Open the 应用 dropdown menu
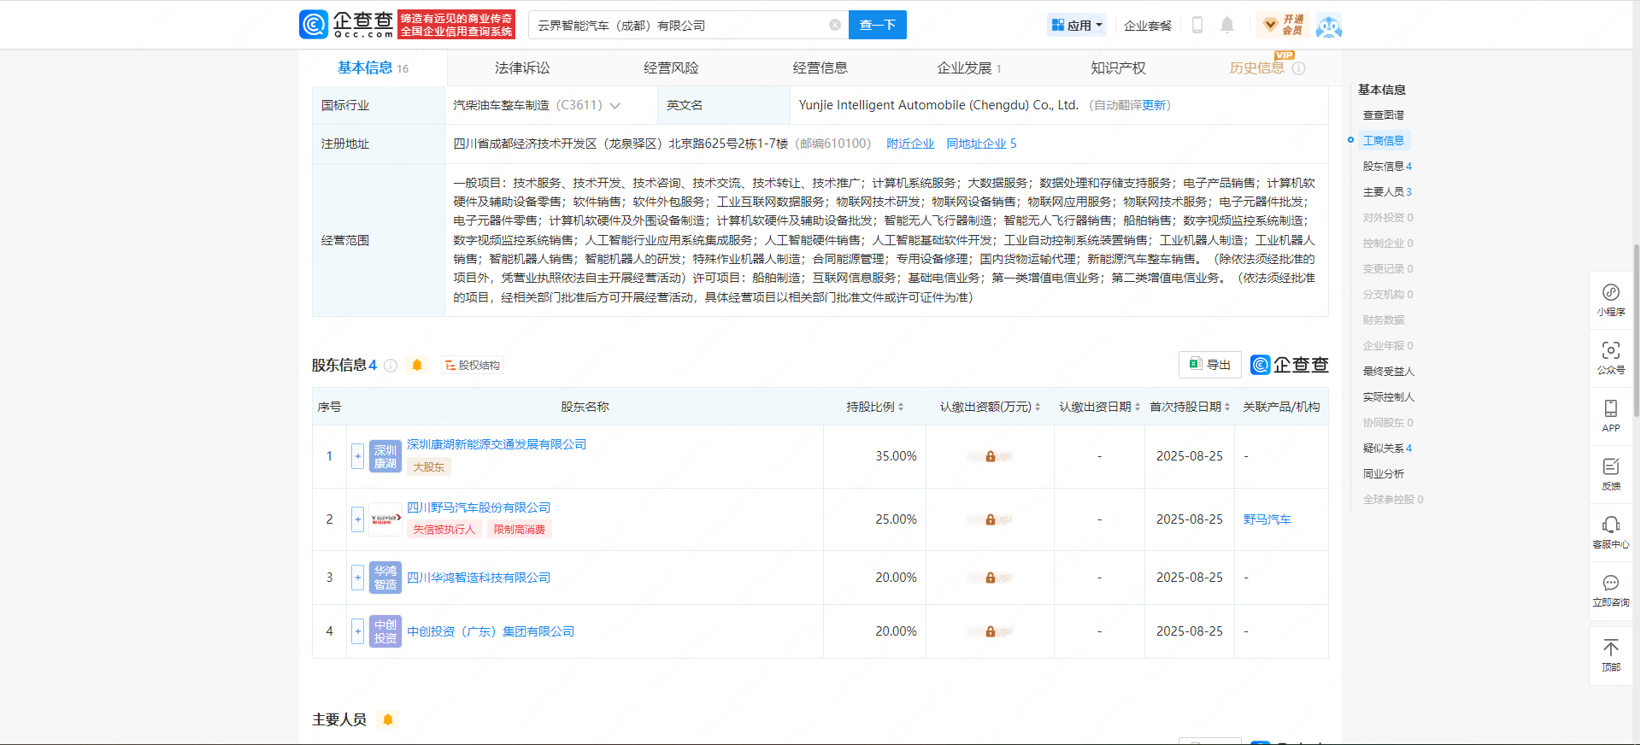1640x745 pixels. [1076, 25]
